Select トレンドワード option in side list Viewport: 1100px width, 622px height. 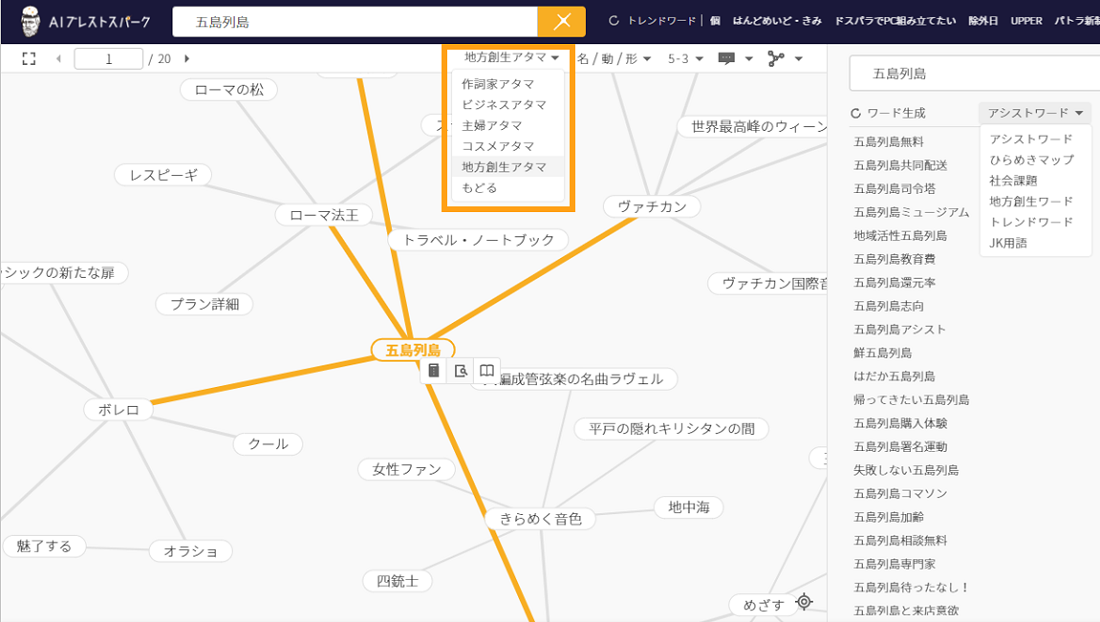click(x=1031, y=222)
